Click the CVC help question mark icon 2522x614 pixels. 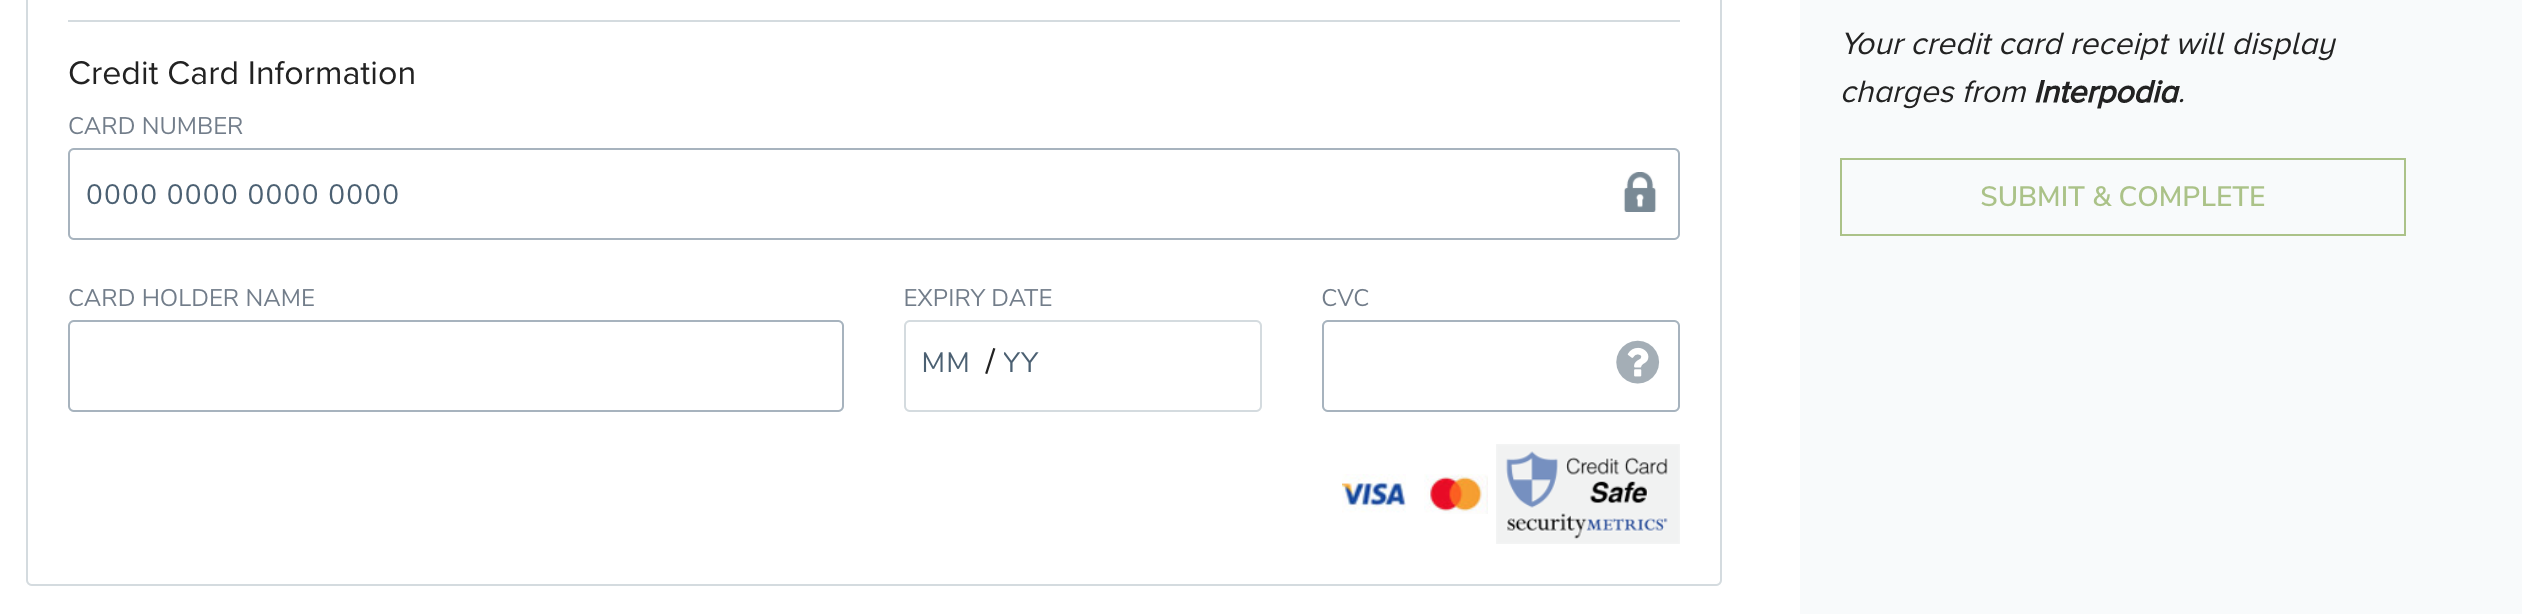click(1637, 363)
